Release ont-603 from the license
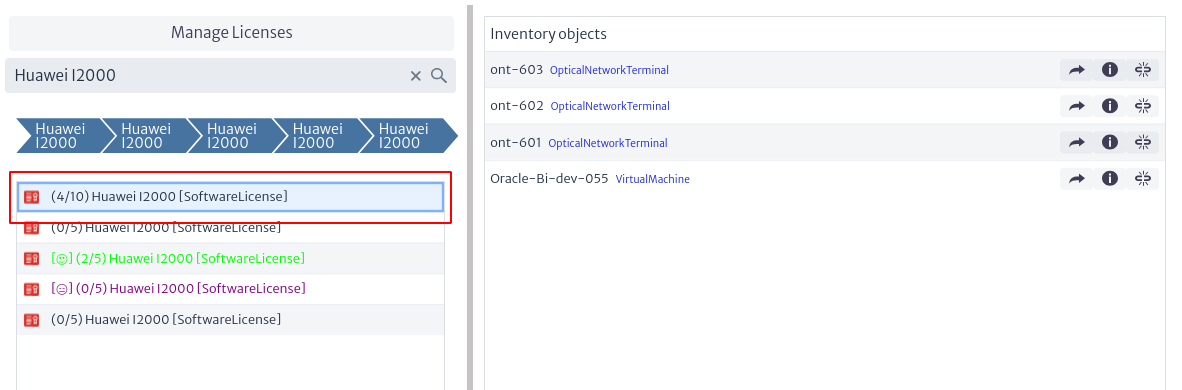This screenshot has width=1182, height=390. [1143, 70]
